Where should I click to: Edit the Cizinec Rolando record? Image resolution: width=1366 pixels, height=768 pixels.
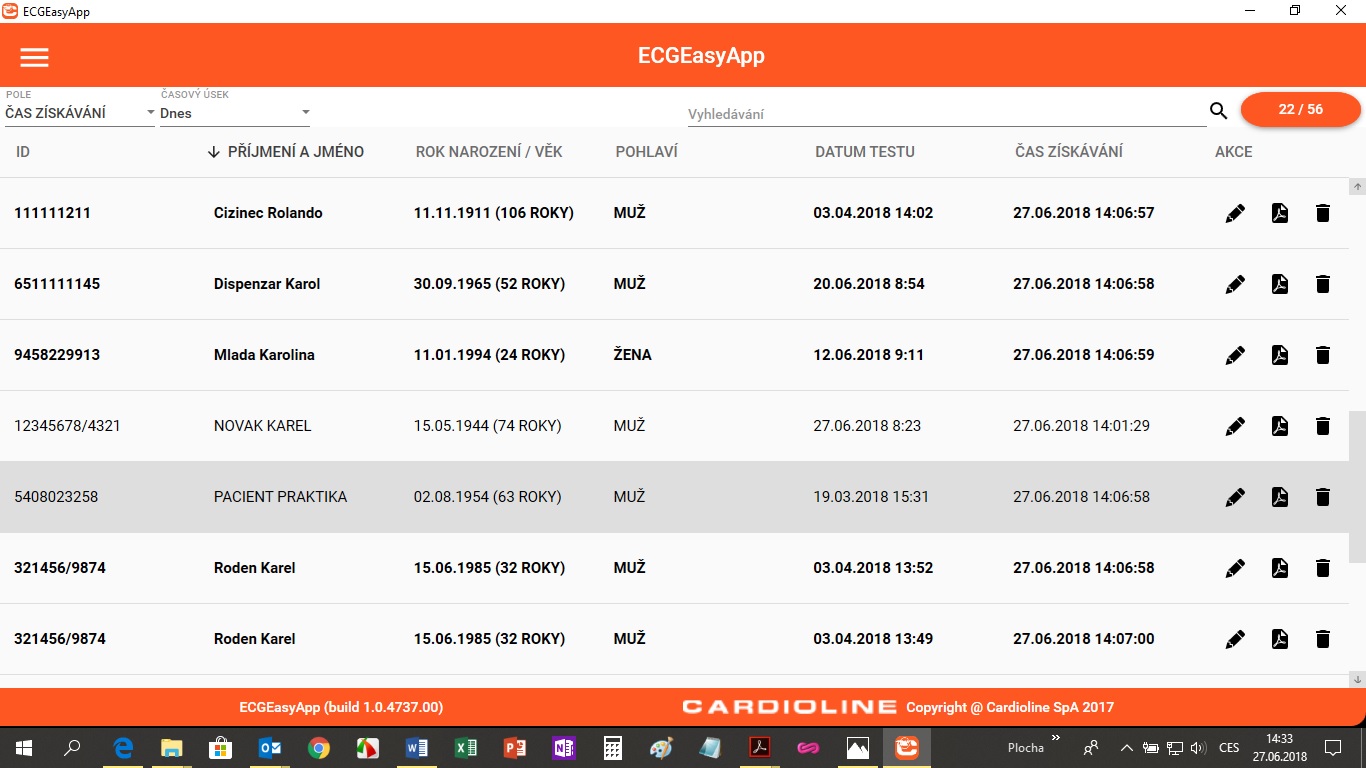1236,213
